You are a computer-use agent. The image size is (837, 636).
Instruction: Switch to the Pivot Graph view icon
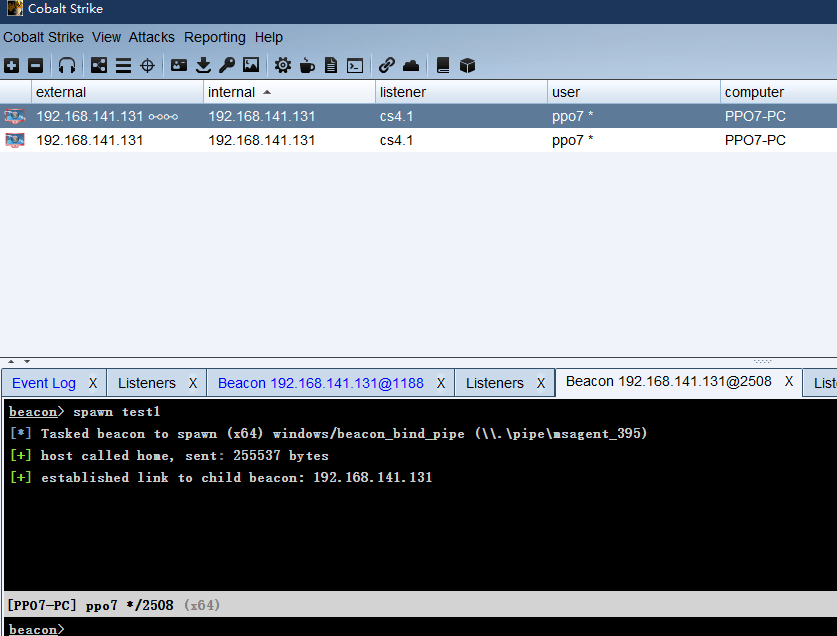point(99,66)
